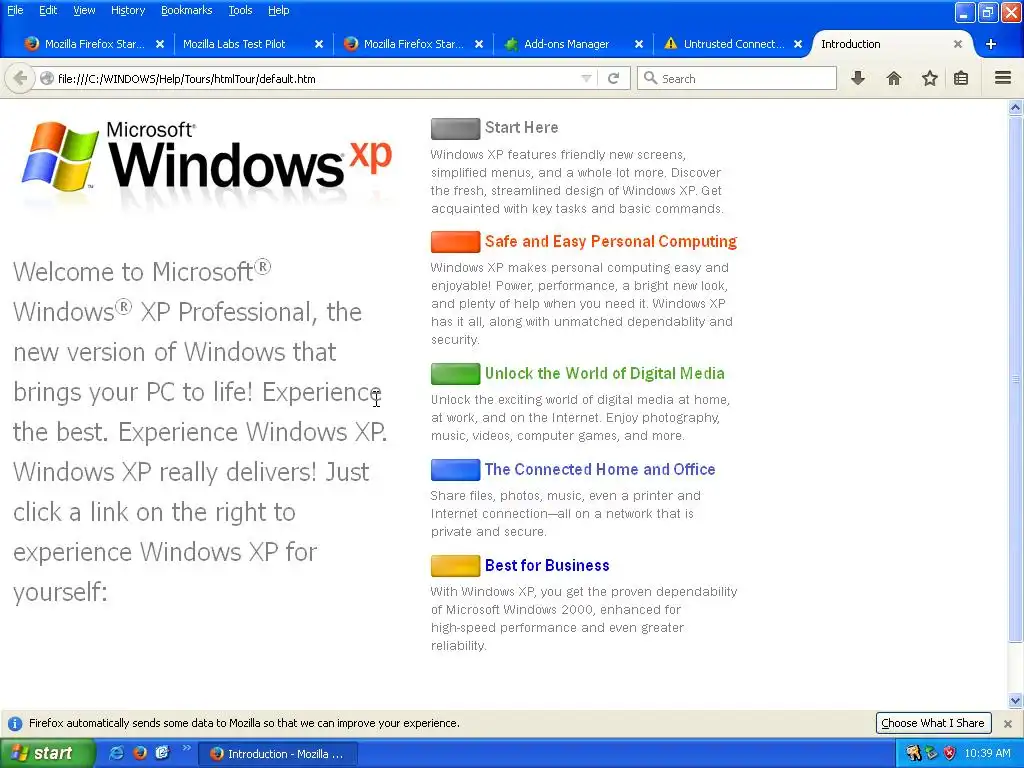
Task: Open the Downloads arrow icon
Action: [858, 78]
